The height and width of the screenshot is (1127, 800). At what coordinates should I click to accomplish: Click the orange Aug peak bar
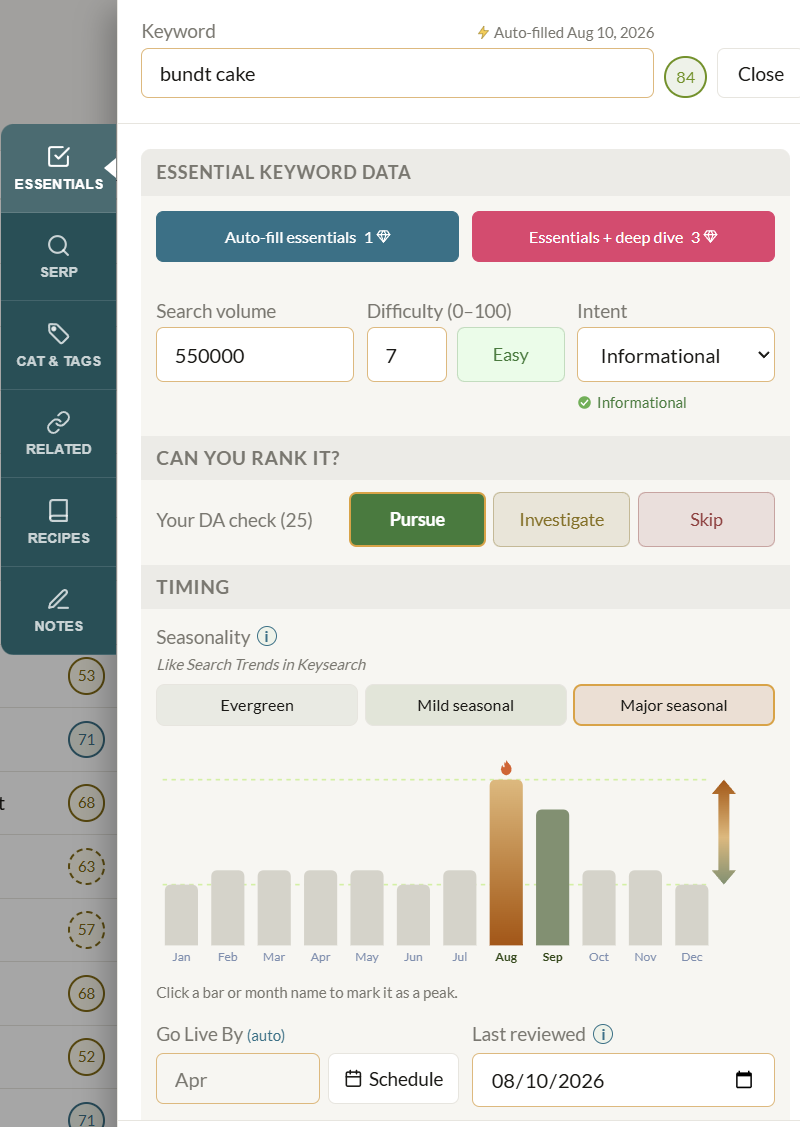click(506, 862)
